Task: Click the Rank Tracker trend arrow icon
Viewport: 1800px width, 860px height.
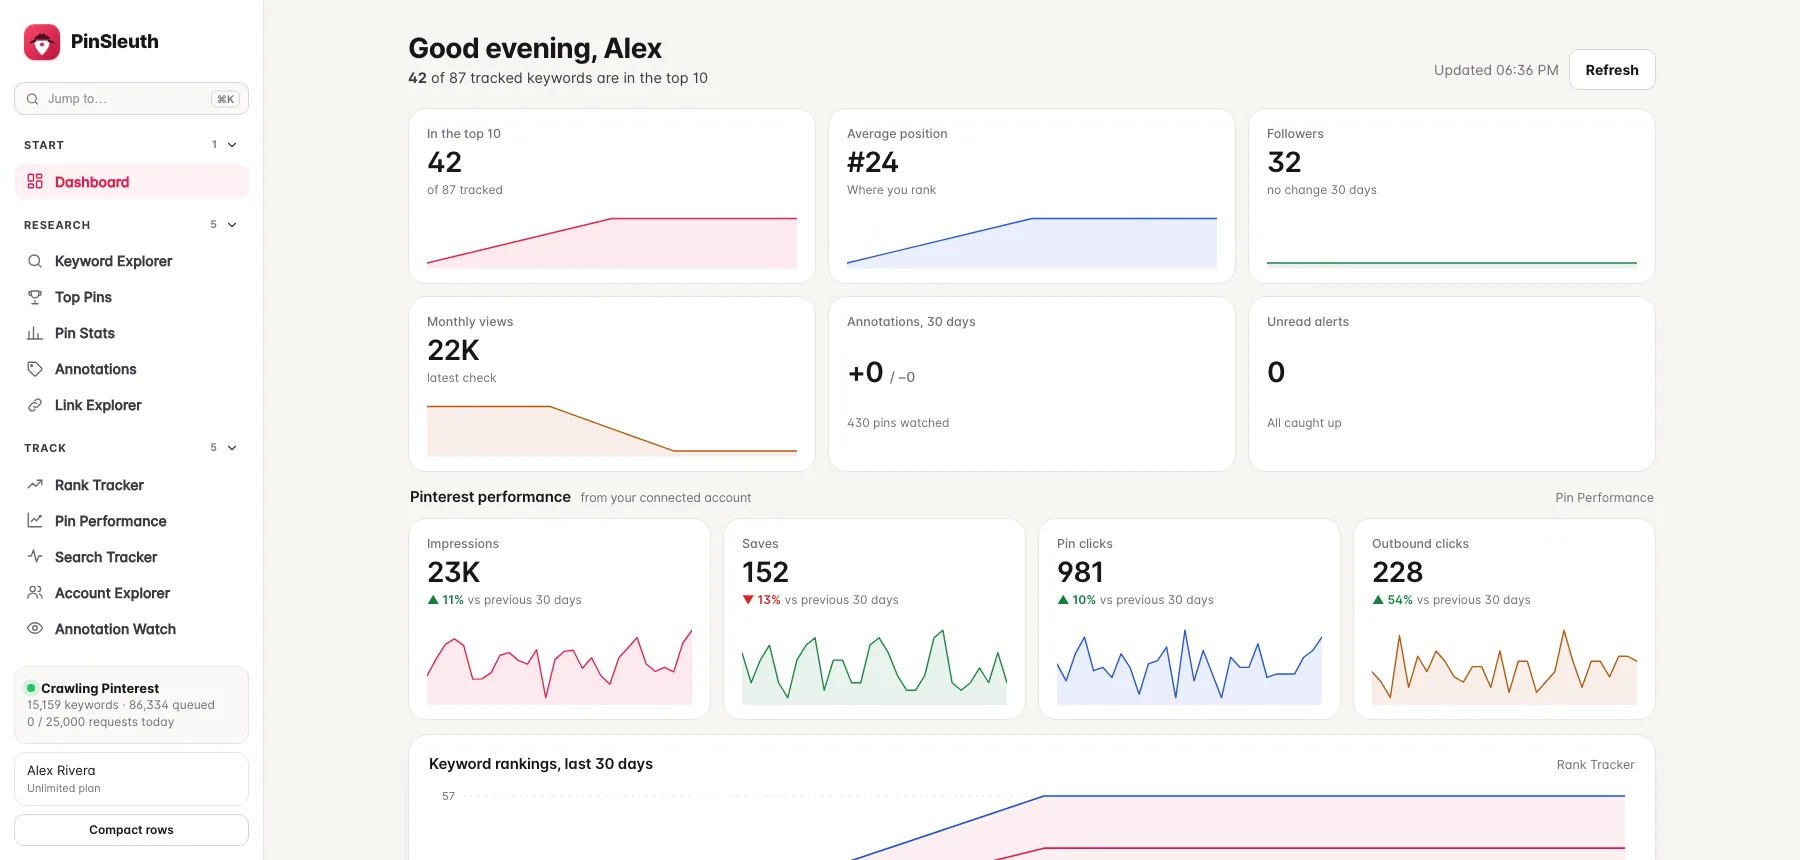Action: point(35,485)
